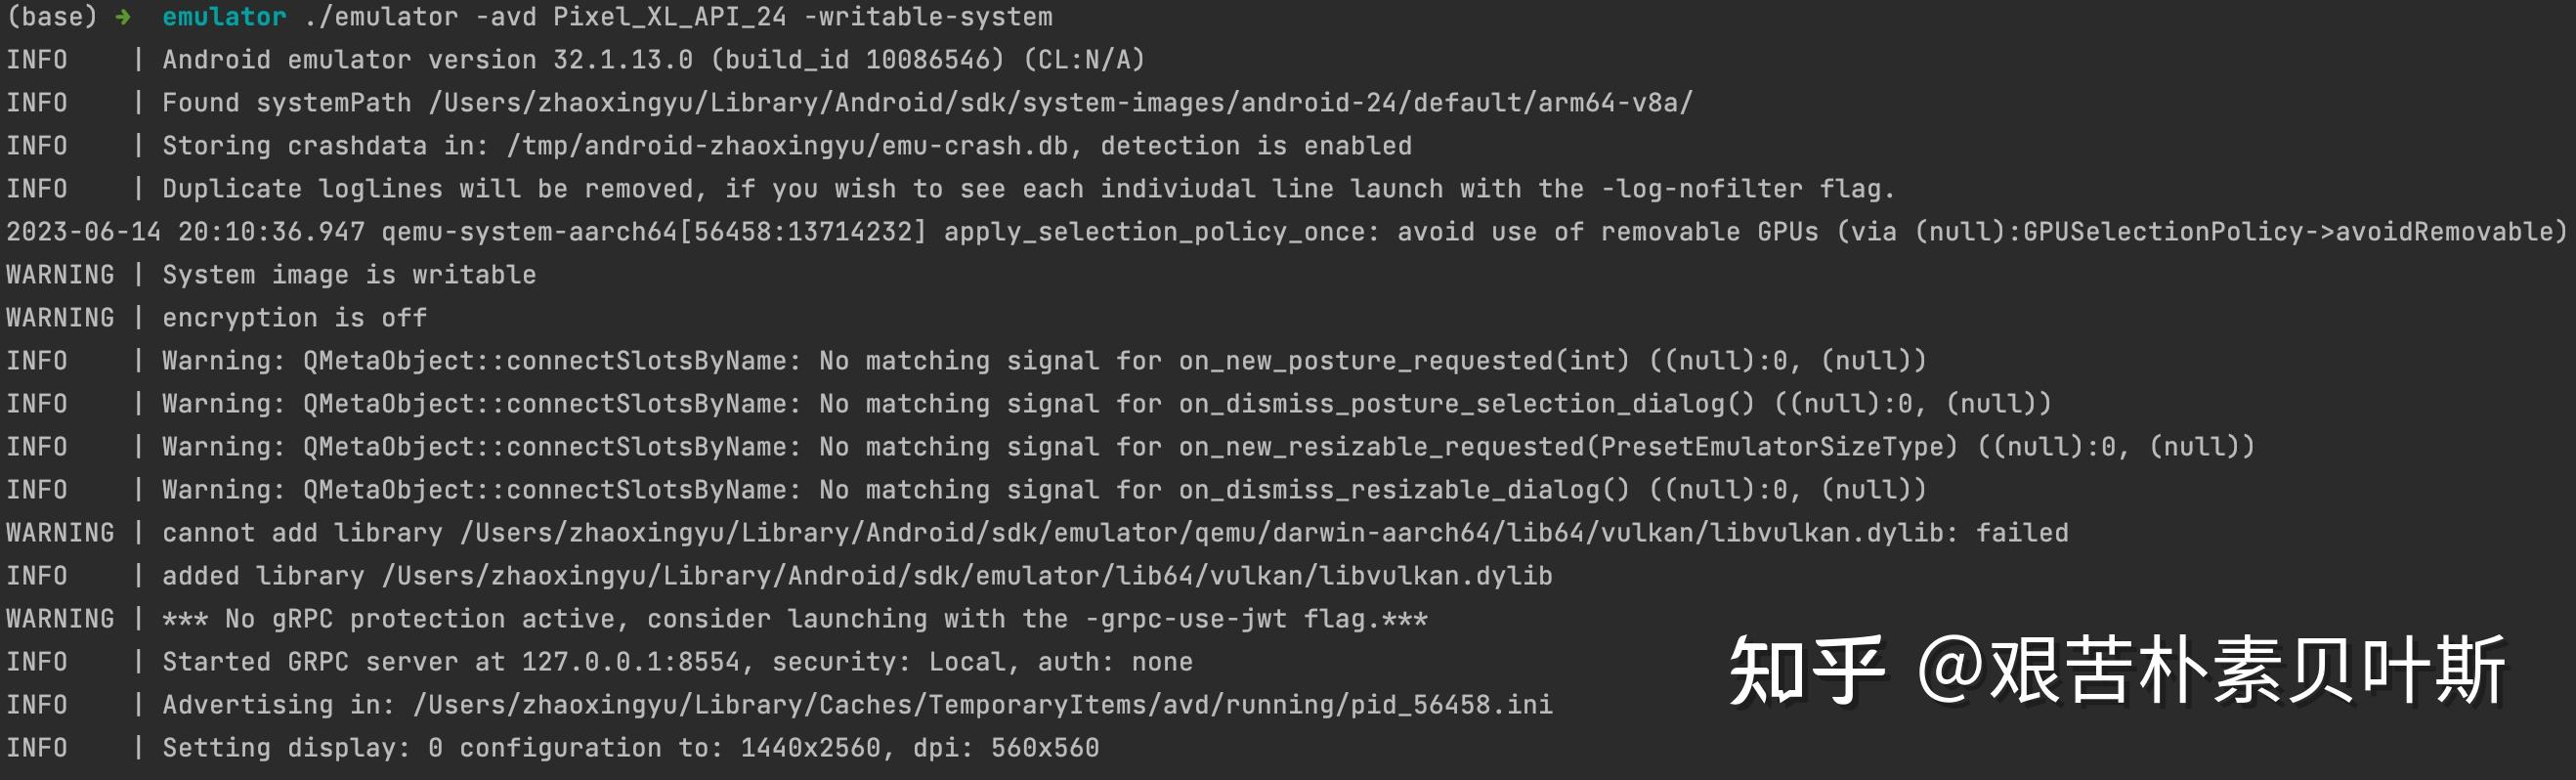This screenshot has width=2576, height=780.
Task: Click the 'added library' lib64 vulkan path
Action: tap(967, 576)
